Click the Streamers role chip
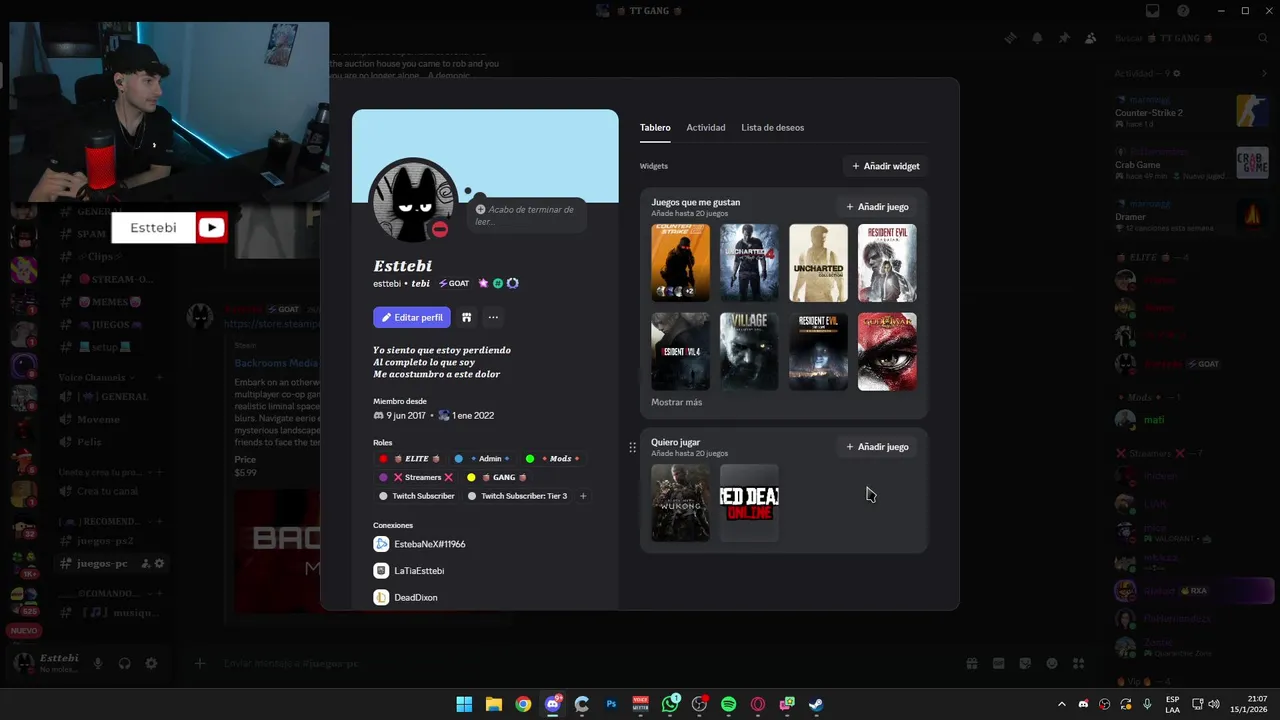Viewport: 1280px width, 720px height. (x=416, y=478)
